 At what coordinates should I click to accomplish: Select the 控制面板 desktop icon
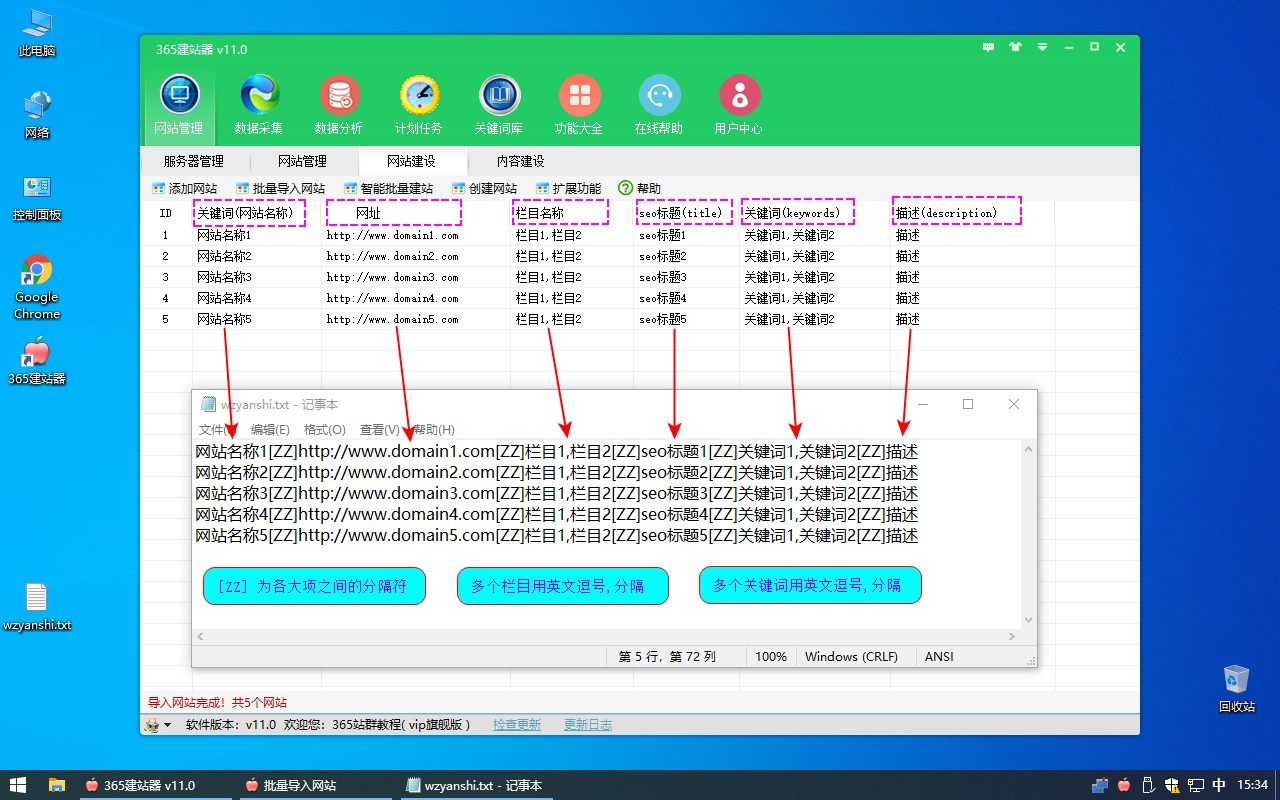pos(37,197)
